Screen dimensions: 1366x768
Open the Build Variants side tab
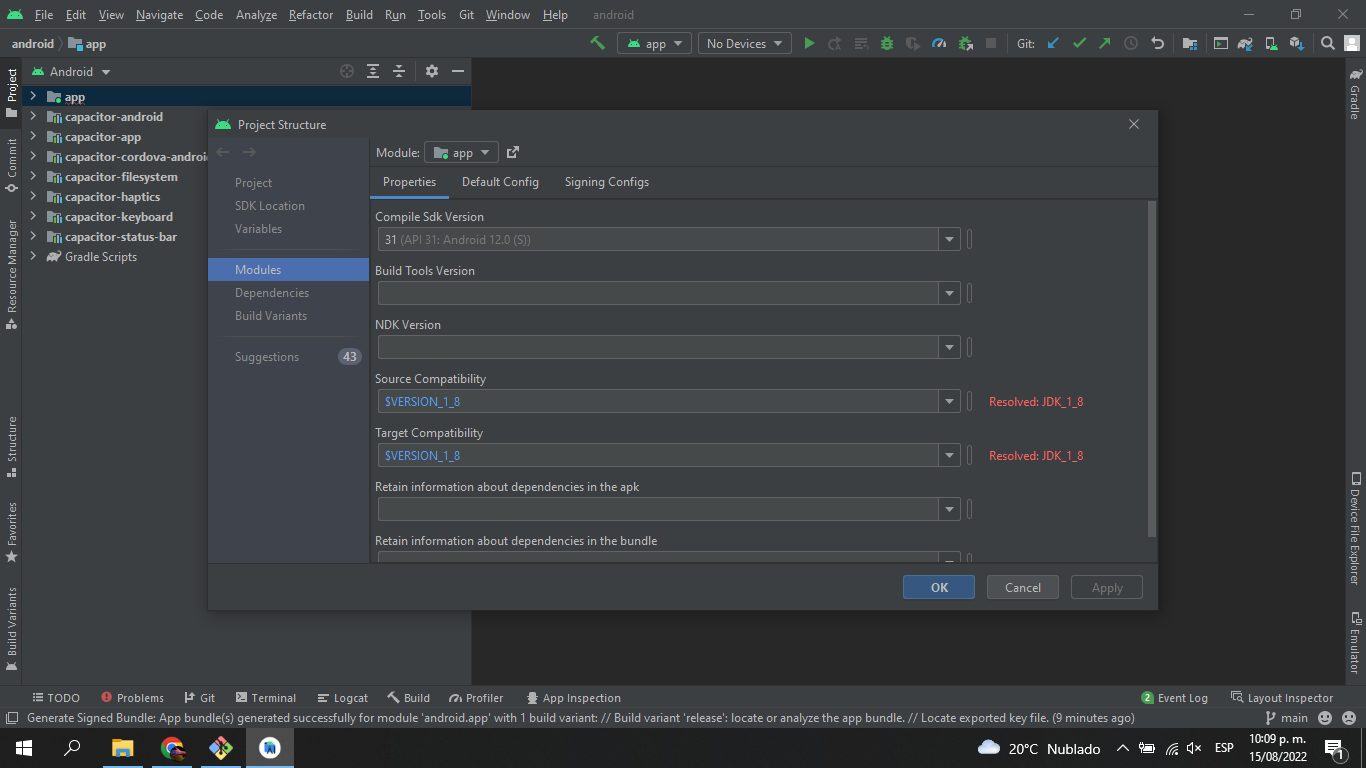click(x=11, y=629)
